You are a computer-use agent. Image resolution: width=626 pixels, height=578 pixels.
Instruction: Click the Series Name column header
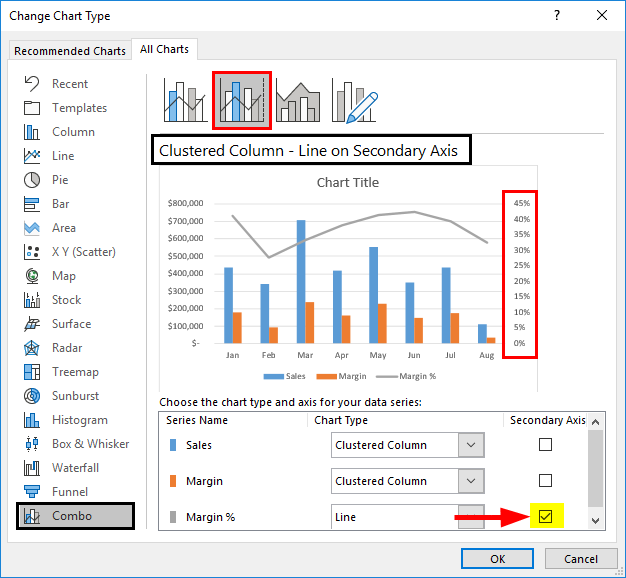point(197,420)
